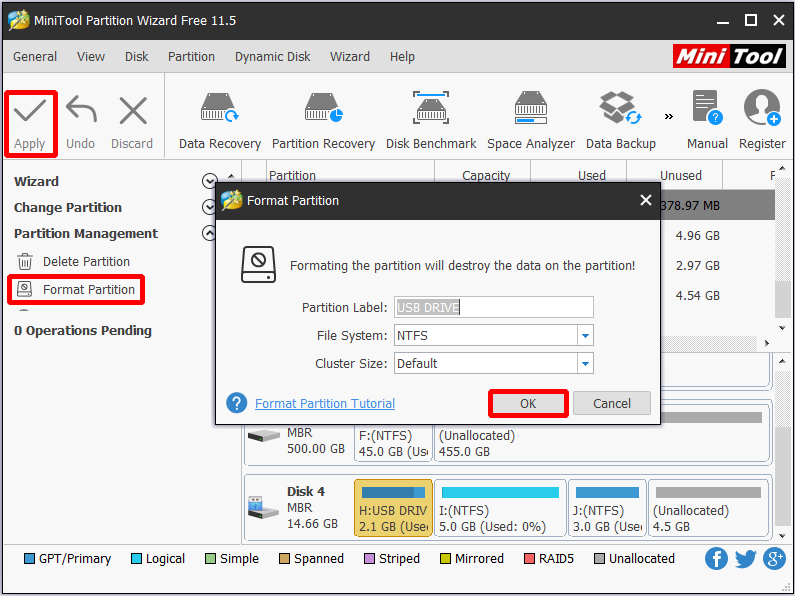
Task: Click the Undo arrow icon
Action: [x=81, y=110]
